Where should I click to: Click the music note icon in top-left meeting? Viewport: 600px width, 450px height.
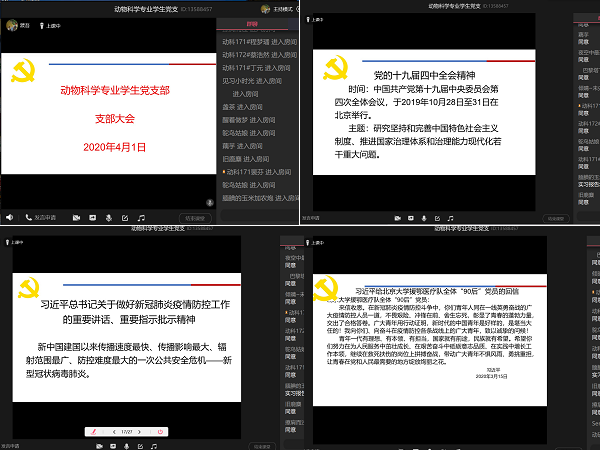pyautogui.click(x=141, y=217)
